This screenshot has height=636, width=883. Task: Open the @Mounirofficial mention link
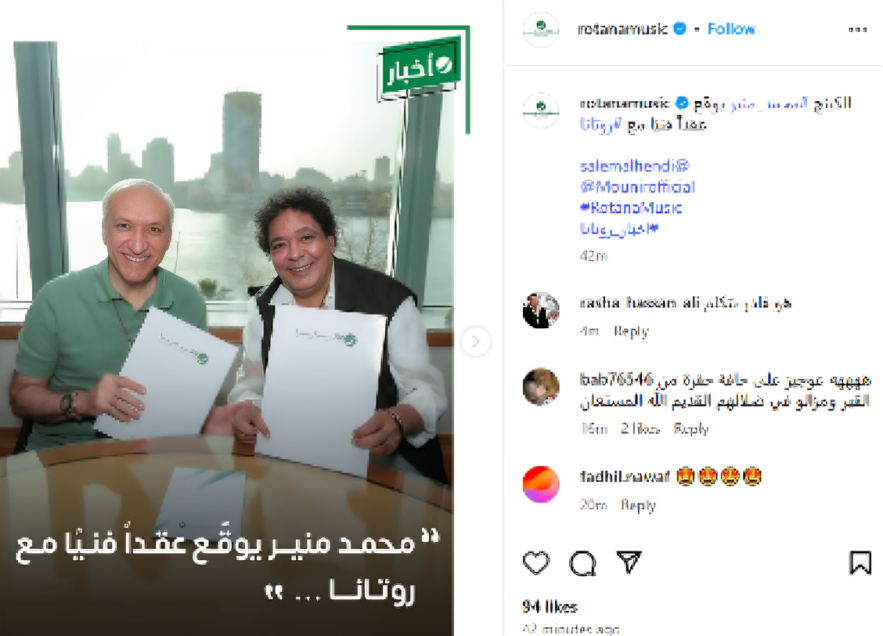pyautogui.click(x=637, y=187)
